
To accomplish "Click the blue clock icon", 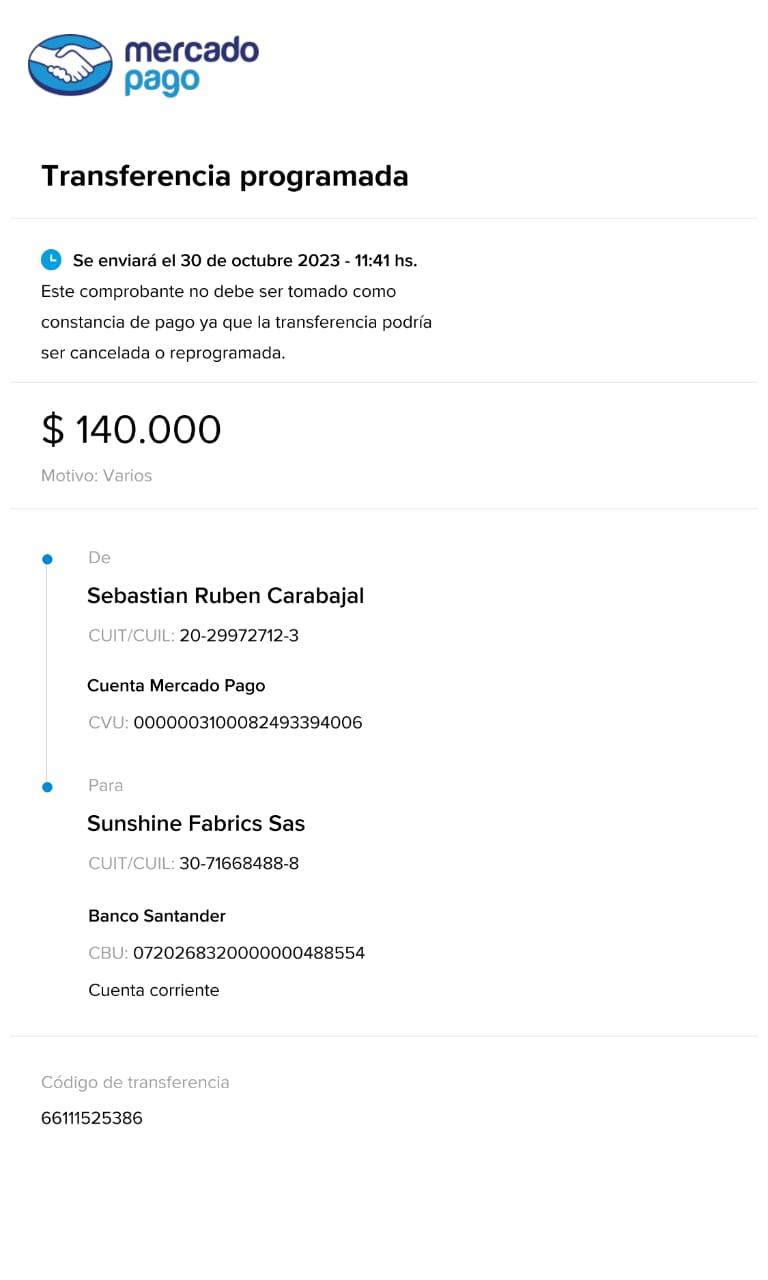I will tap(51, 260).
